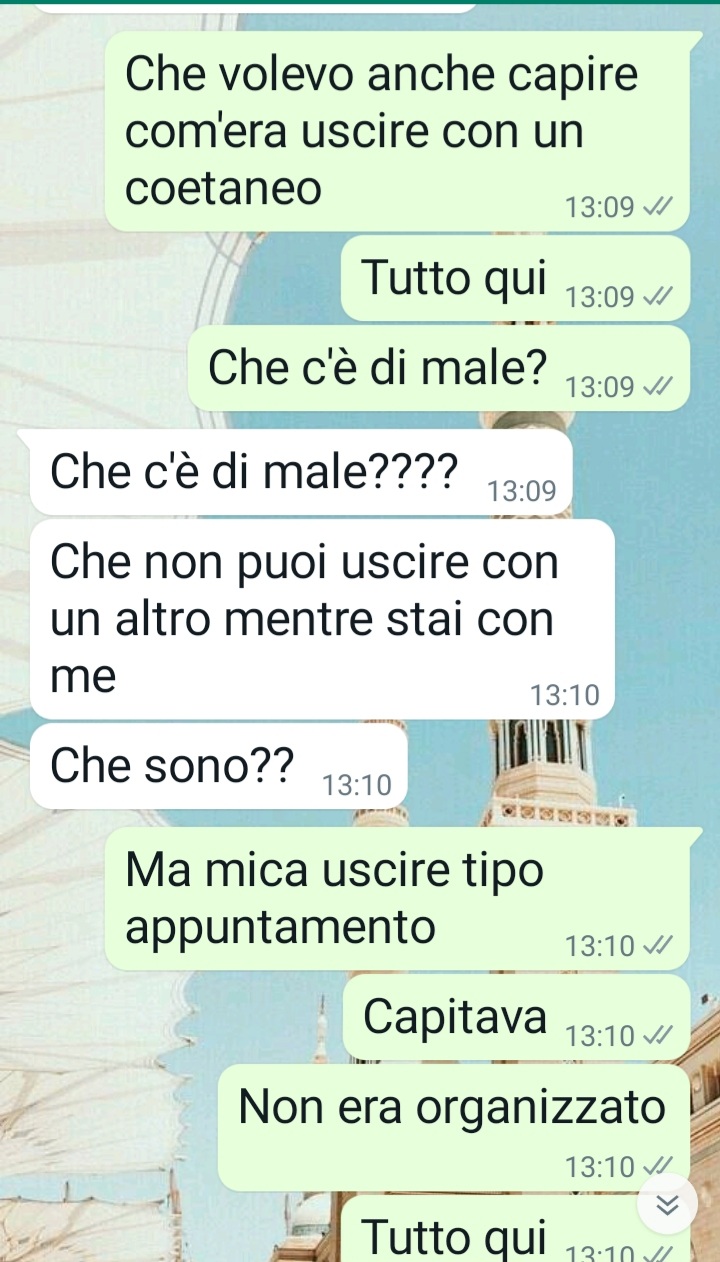Tap the partially visible 'Tutto qui' message at bottom
This screenshot has width=720, height=1262.
point(516,1229)
